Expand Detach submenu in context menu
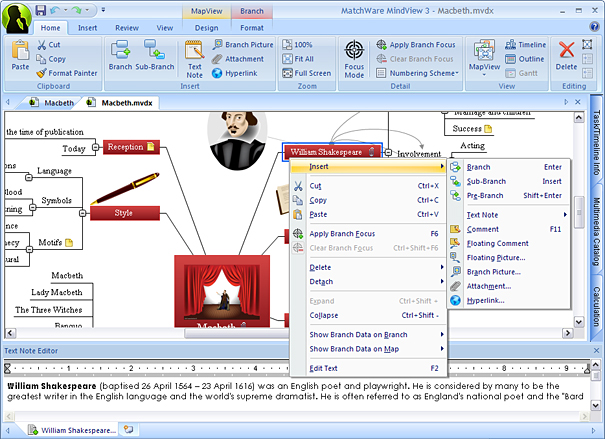 (368, 282)
